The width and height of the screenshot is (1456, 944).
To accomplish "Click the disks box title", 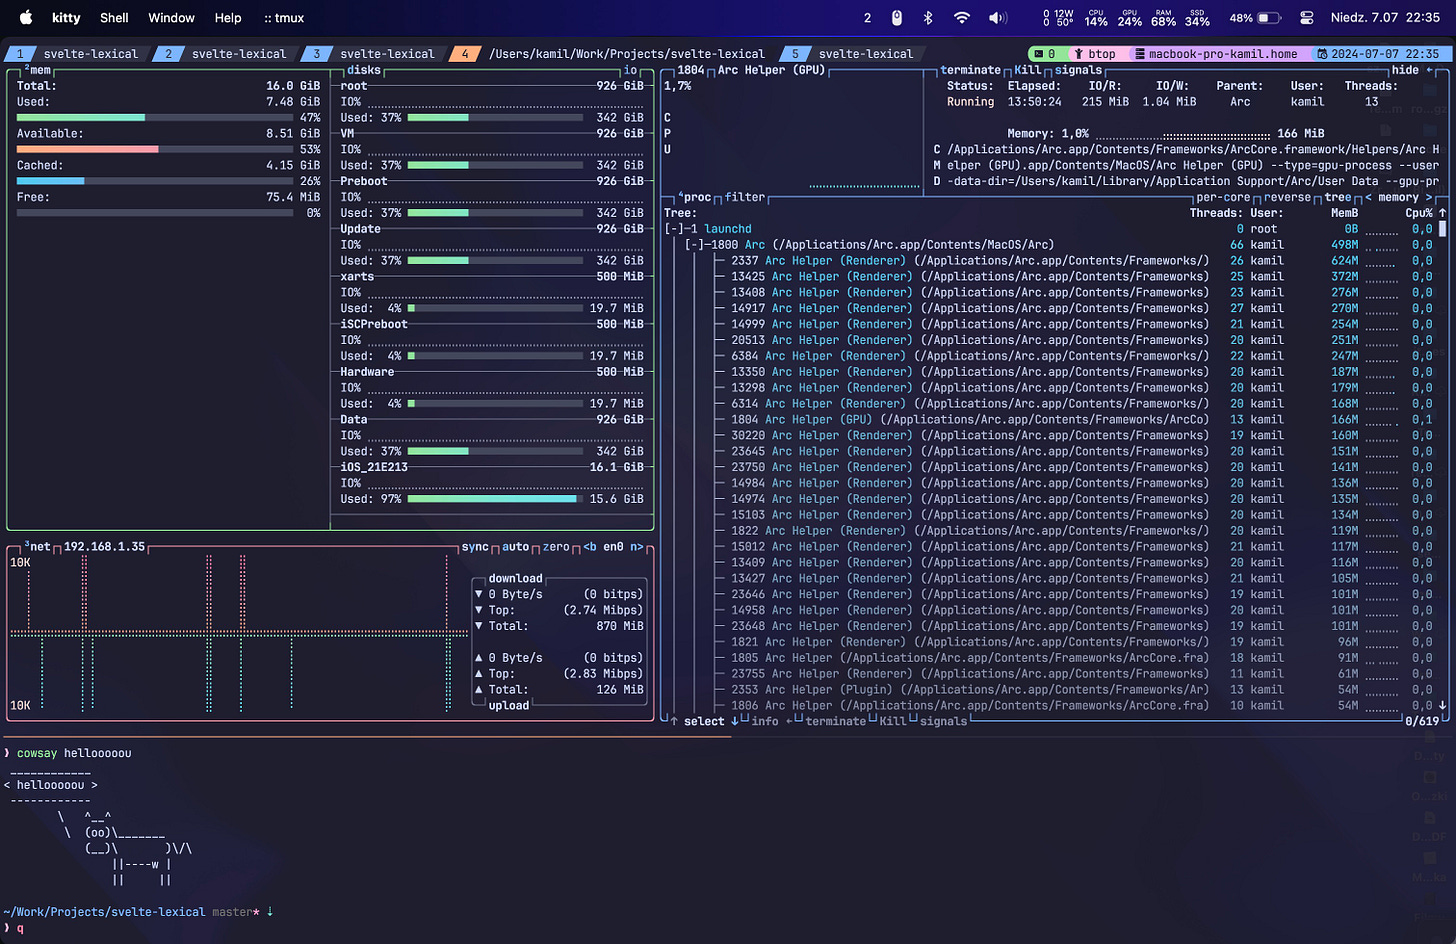I will [x=364, y=70].
